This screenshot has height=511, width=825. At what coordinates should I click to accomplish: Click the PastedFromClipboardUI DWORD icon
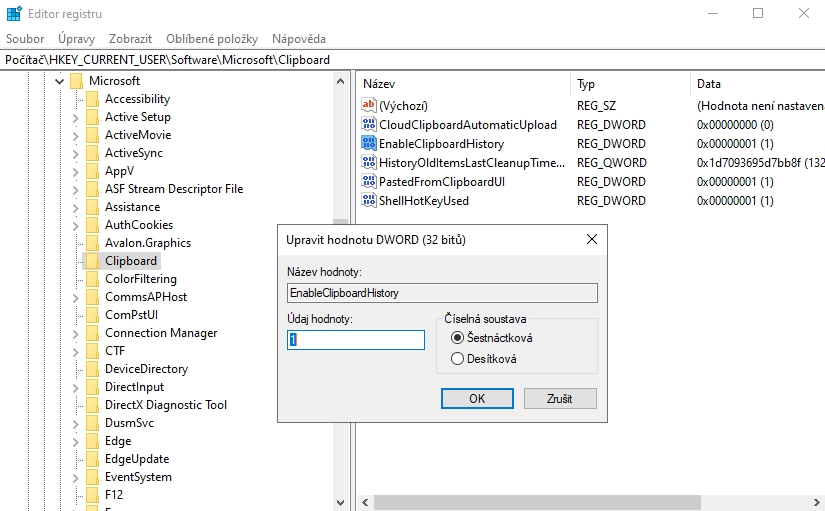369,181
